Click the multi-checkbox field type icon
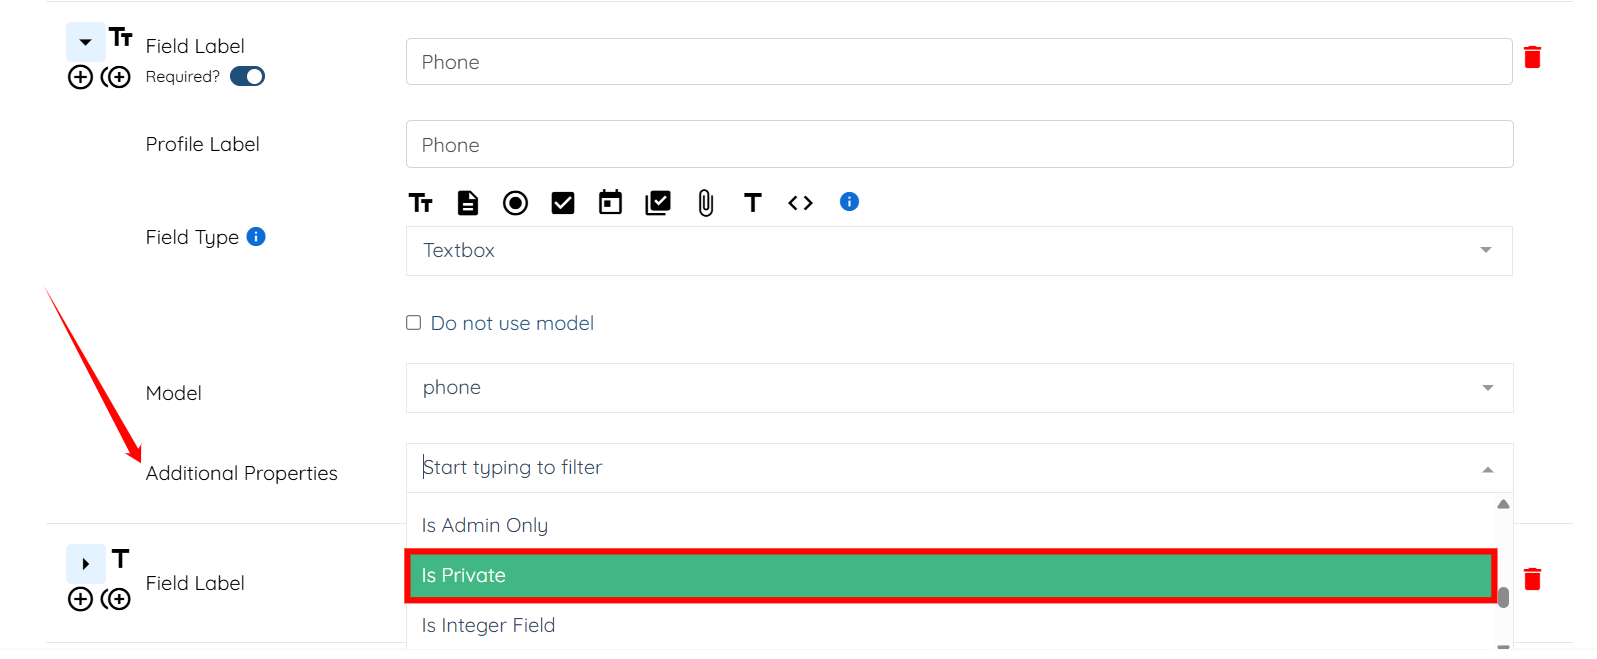1597x659 pixels. (658, 203)
